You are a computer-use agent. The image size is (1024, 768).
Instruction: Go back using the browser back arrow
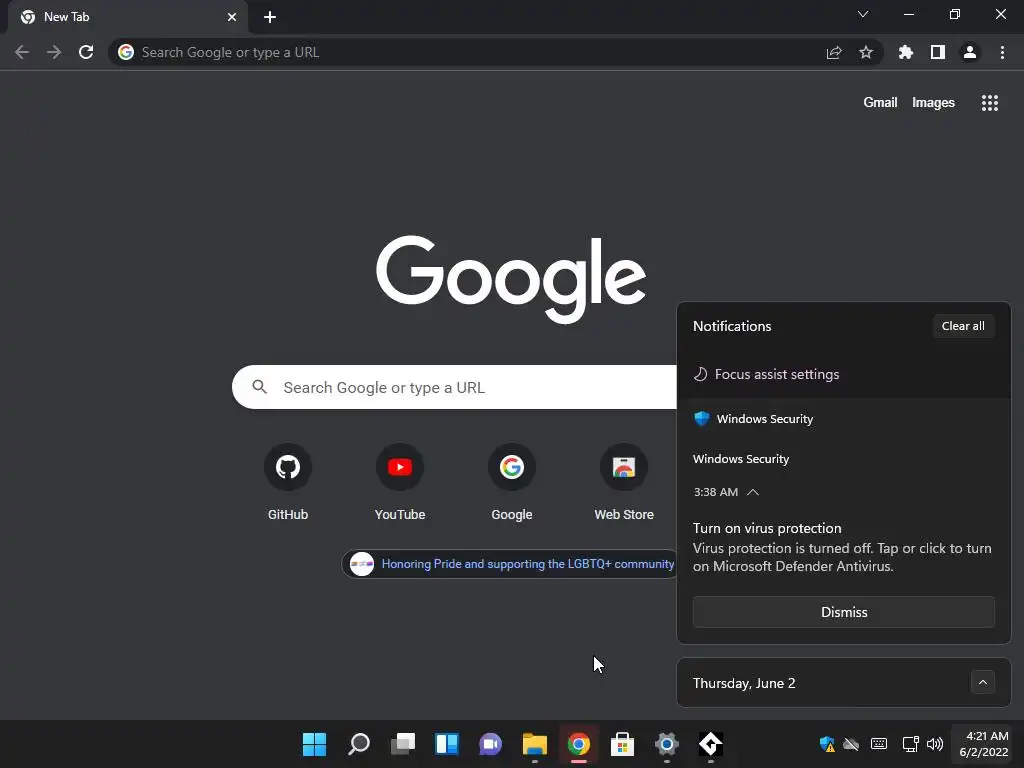(22, 52)
